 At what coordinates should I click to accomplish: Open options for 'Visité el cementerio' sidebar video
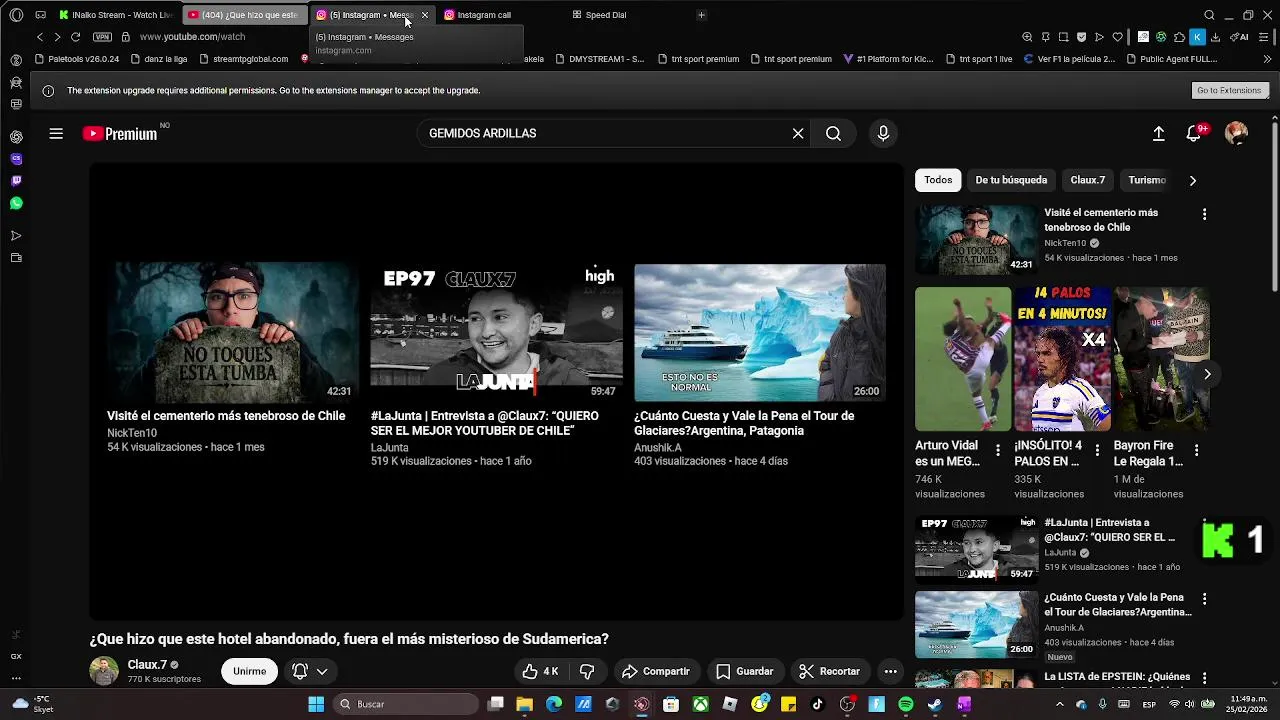click(1204, 214)
